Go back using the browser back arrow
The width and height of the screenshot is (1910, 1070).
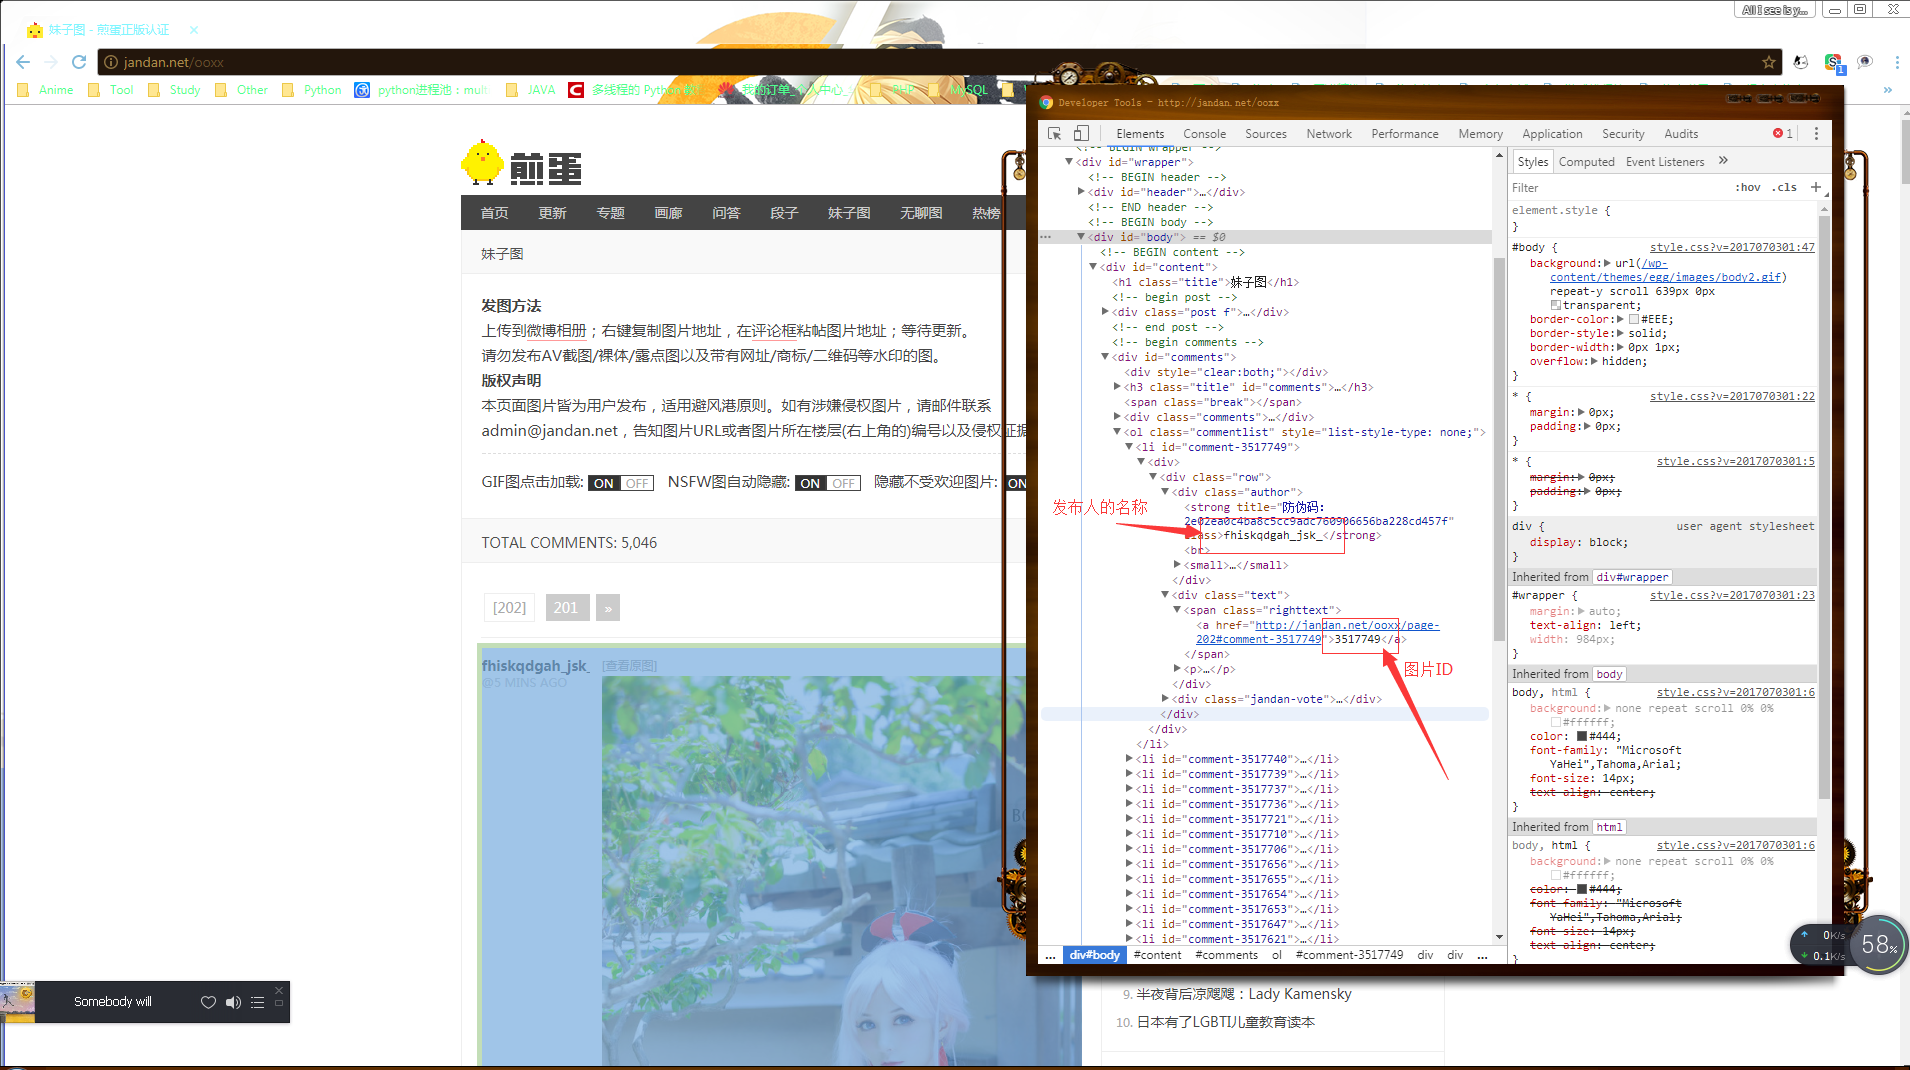coord(23,62)
